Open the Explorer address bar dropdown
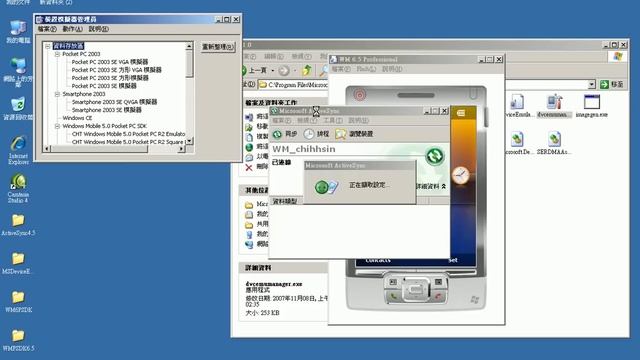Image resolution: width=640 pixels, height=360 pixels. tap(592, 84)
